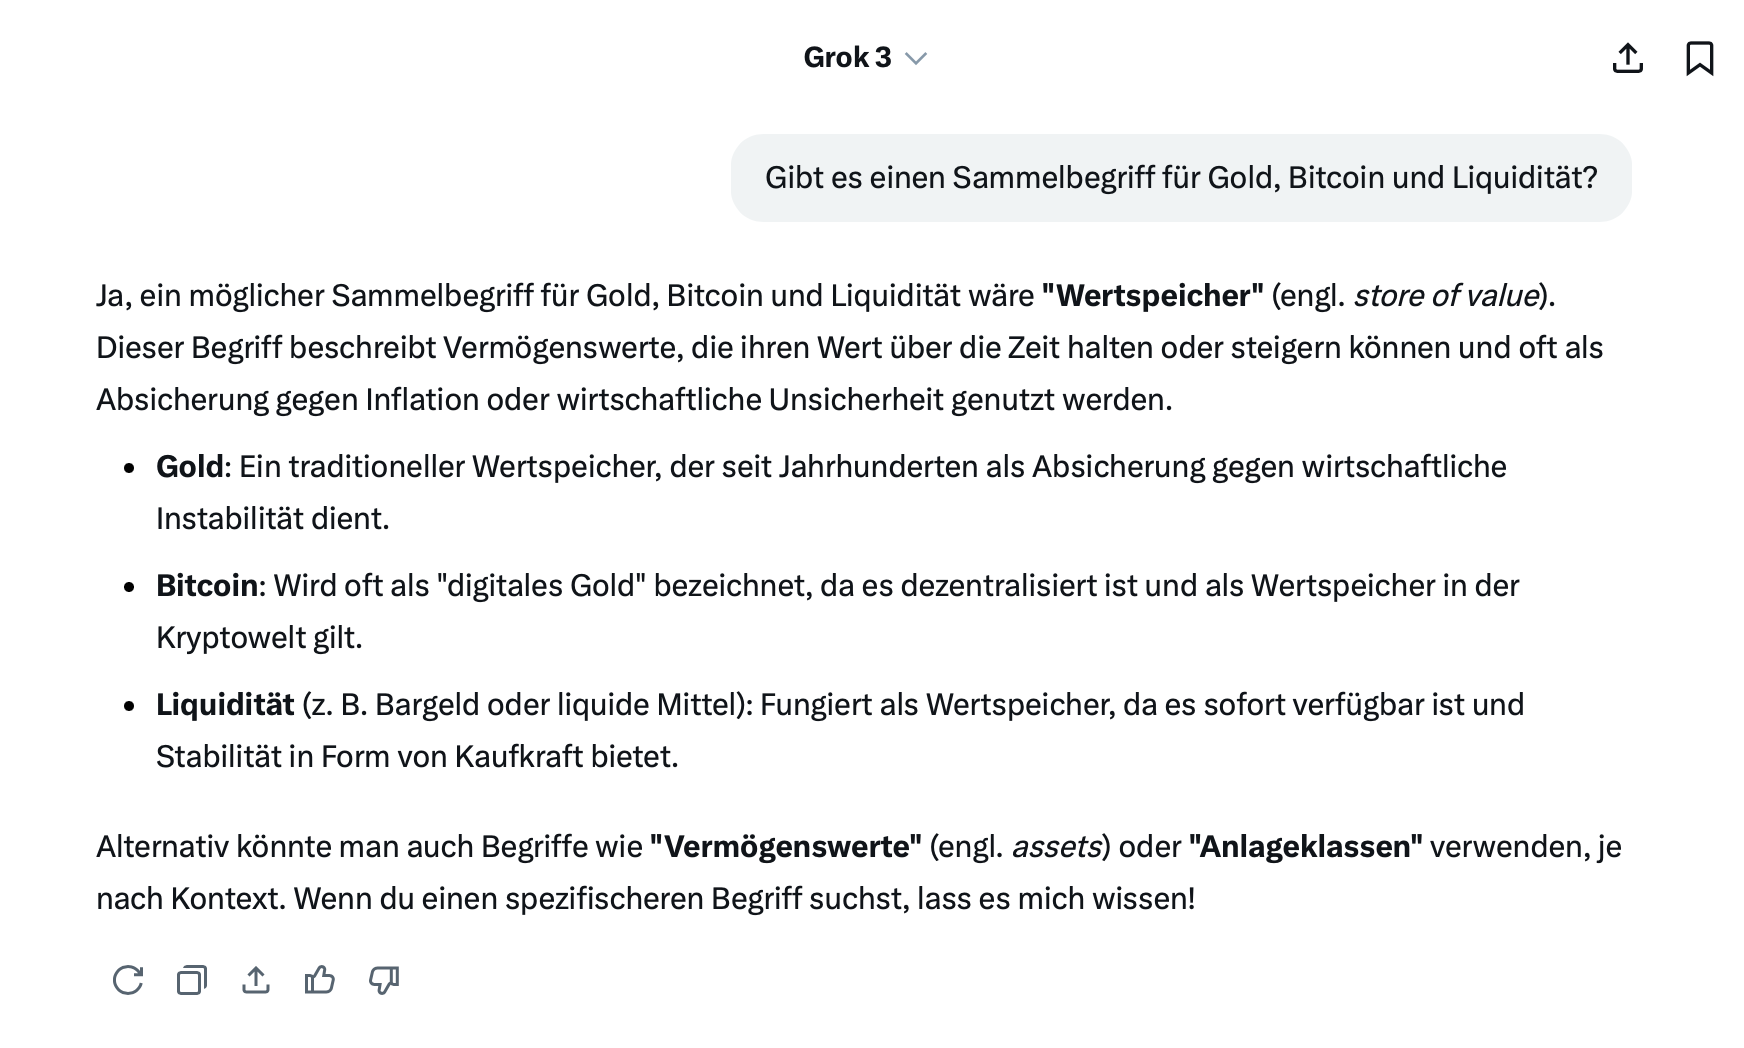Share the conversation via top-right share icon
The image size is (1744, 1048).
(x=1628, y=58)
